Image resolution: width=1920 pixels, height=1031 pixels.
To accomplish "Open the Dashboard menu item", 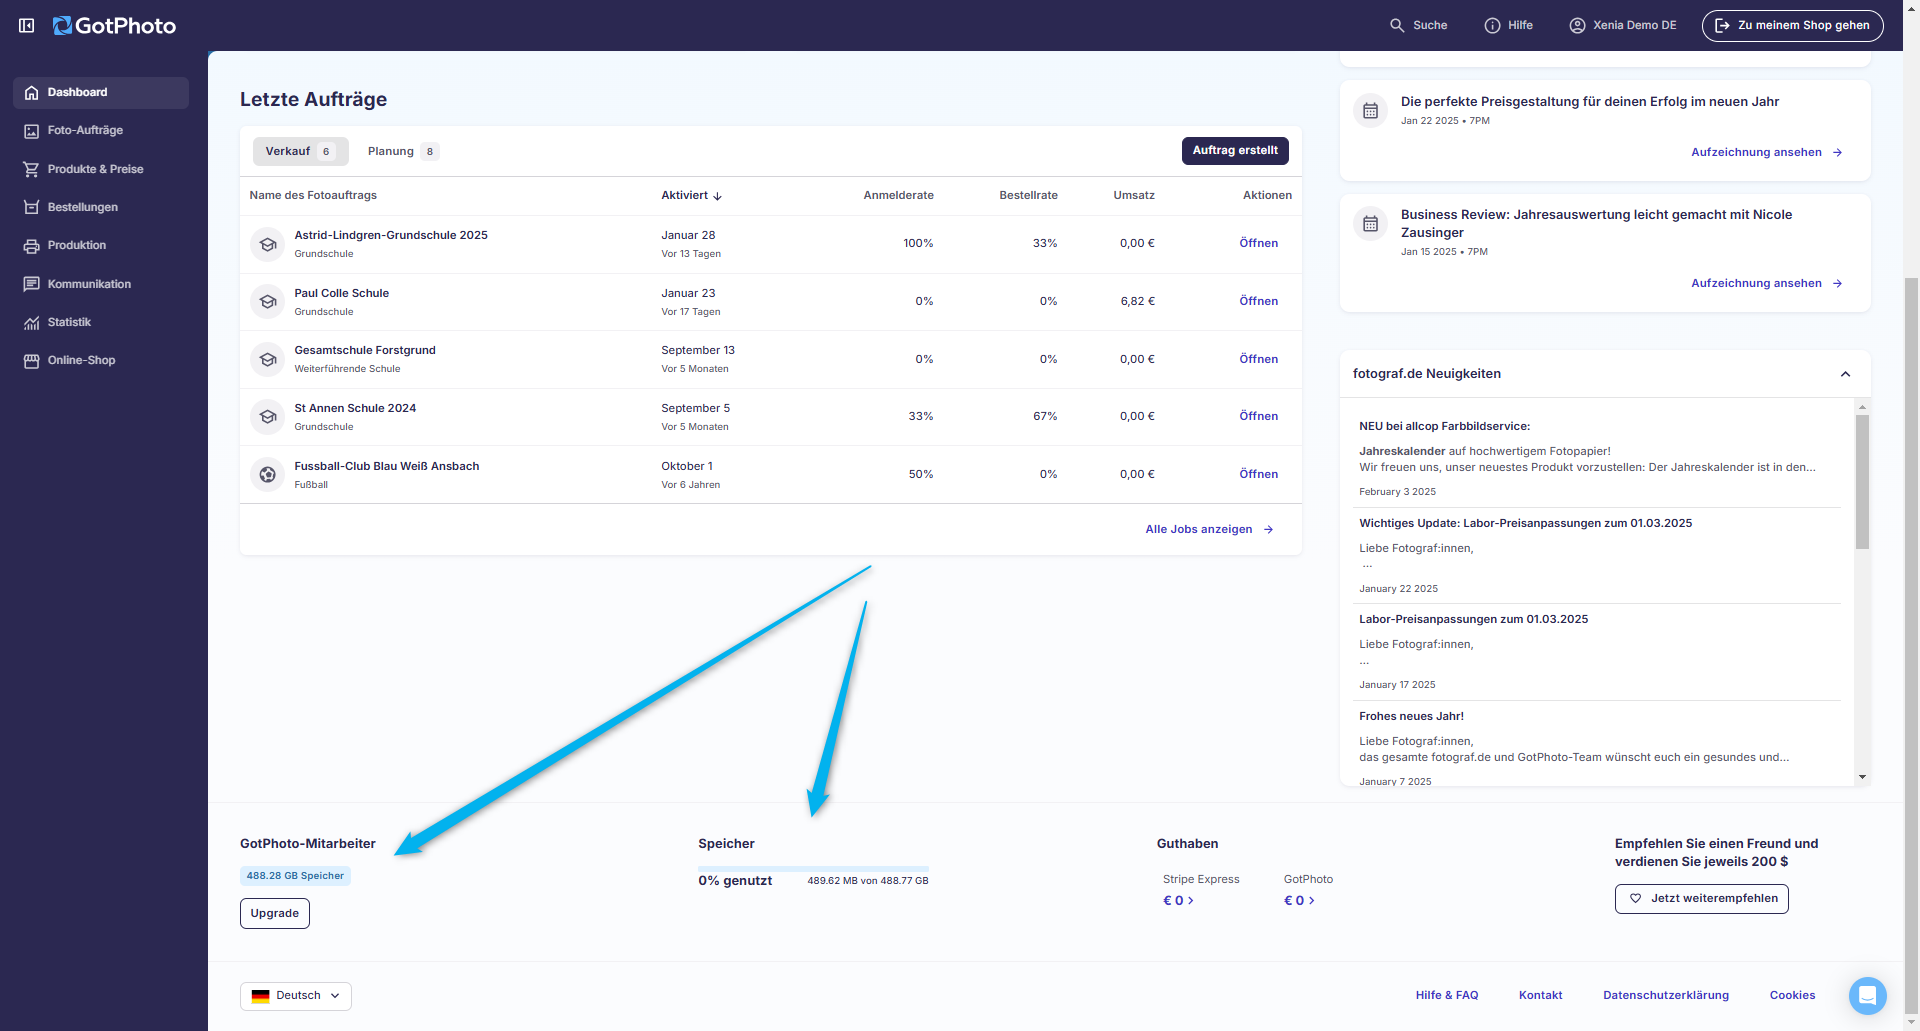I will [101, 92].
